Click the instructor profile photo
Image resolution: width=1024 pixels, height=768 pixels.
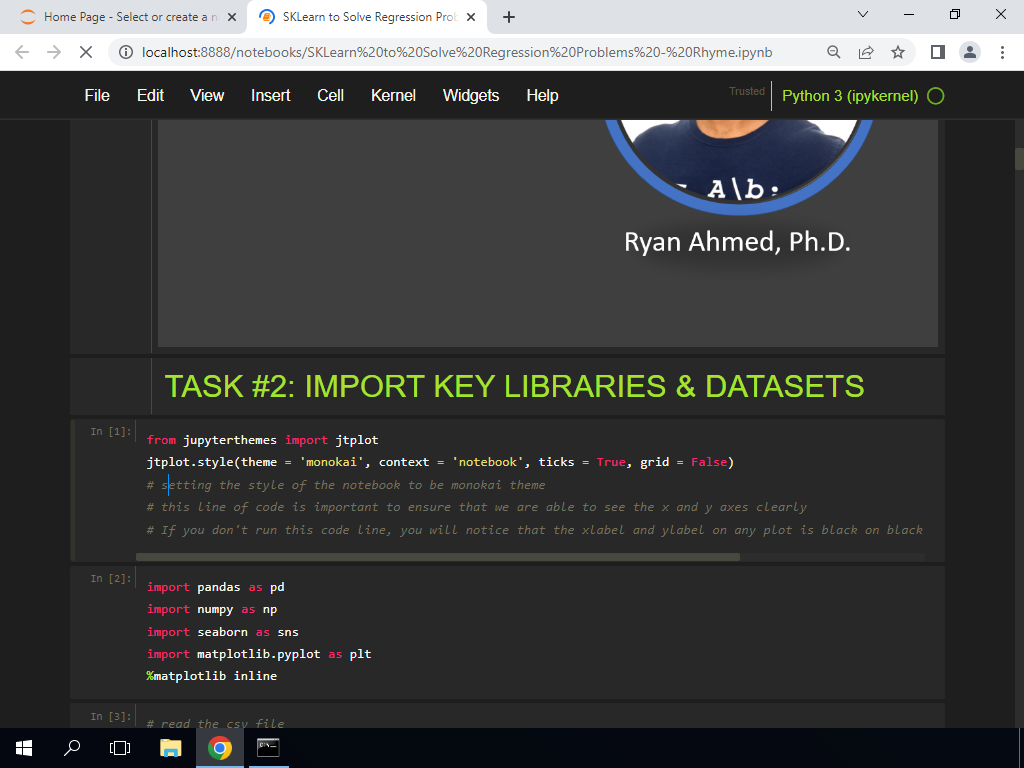pyautogui.click(x=739, y=167)
